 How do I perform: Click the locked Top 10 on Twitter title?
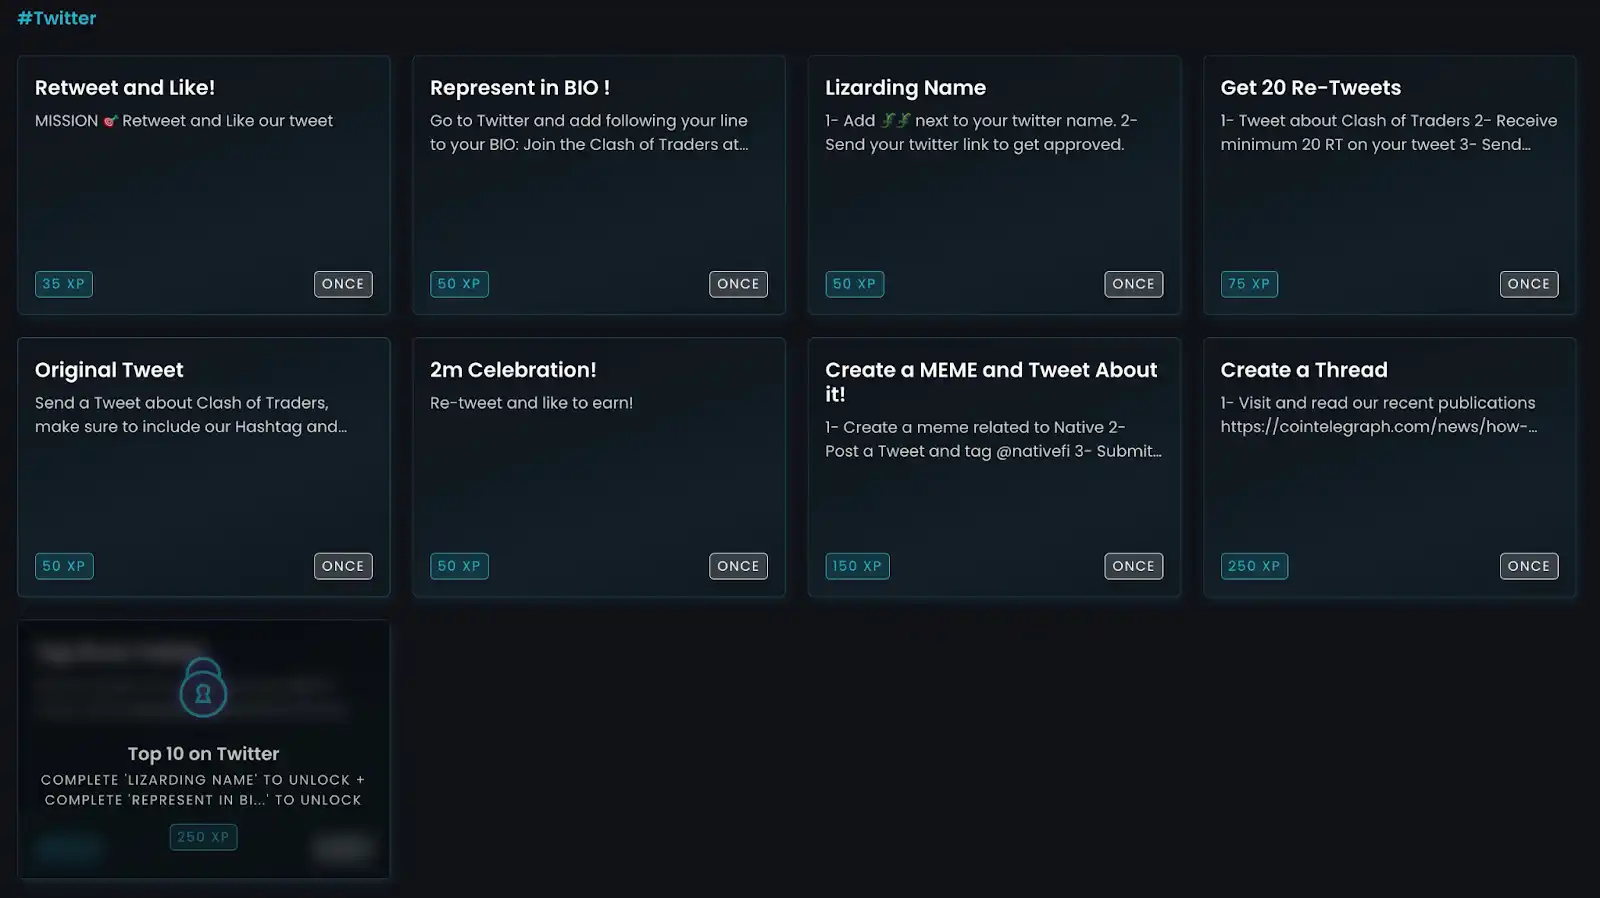pyautogui.click(x=203, y=754)
